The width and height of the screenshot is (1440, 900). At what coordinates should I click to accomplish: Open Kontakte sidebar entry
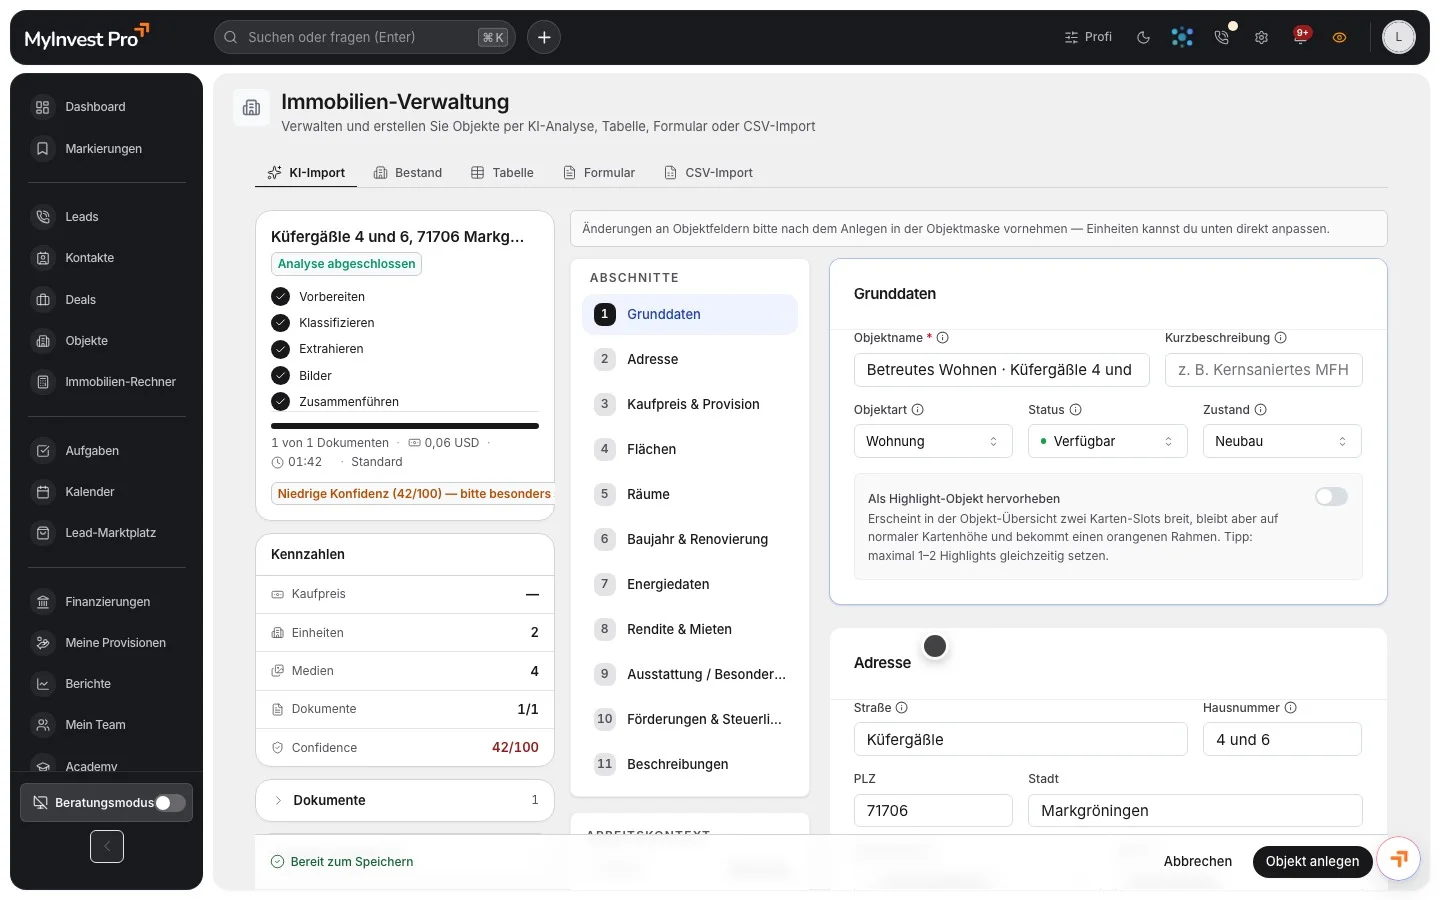[107, 258]
